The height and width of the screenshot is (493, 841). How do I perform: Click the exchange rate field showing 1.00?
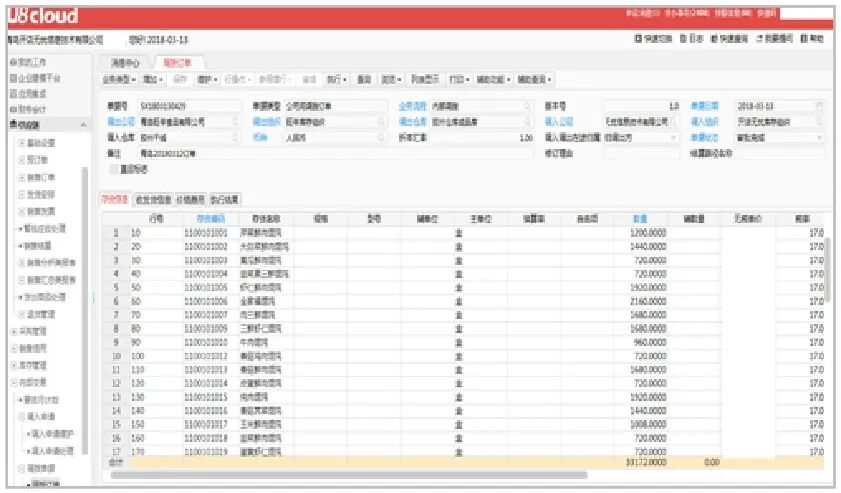[x=481, y=138]
